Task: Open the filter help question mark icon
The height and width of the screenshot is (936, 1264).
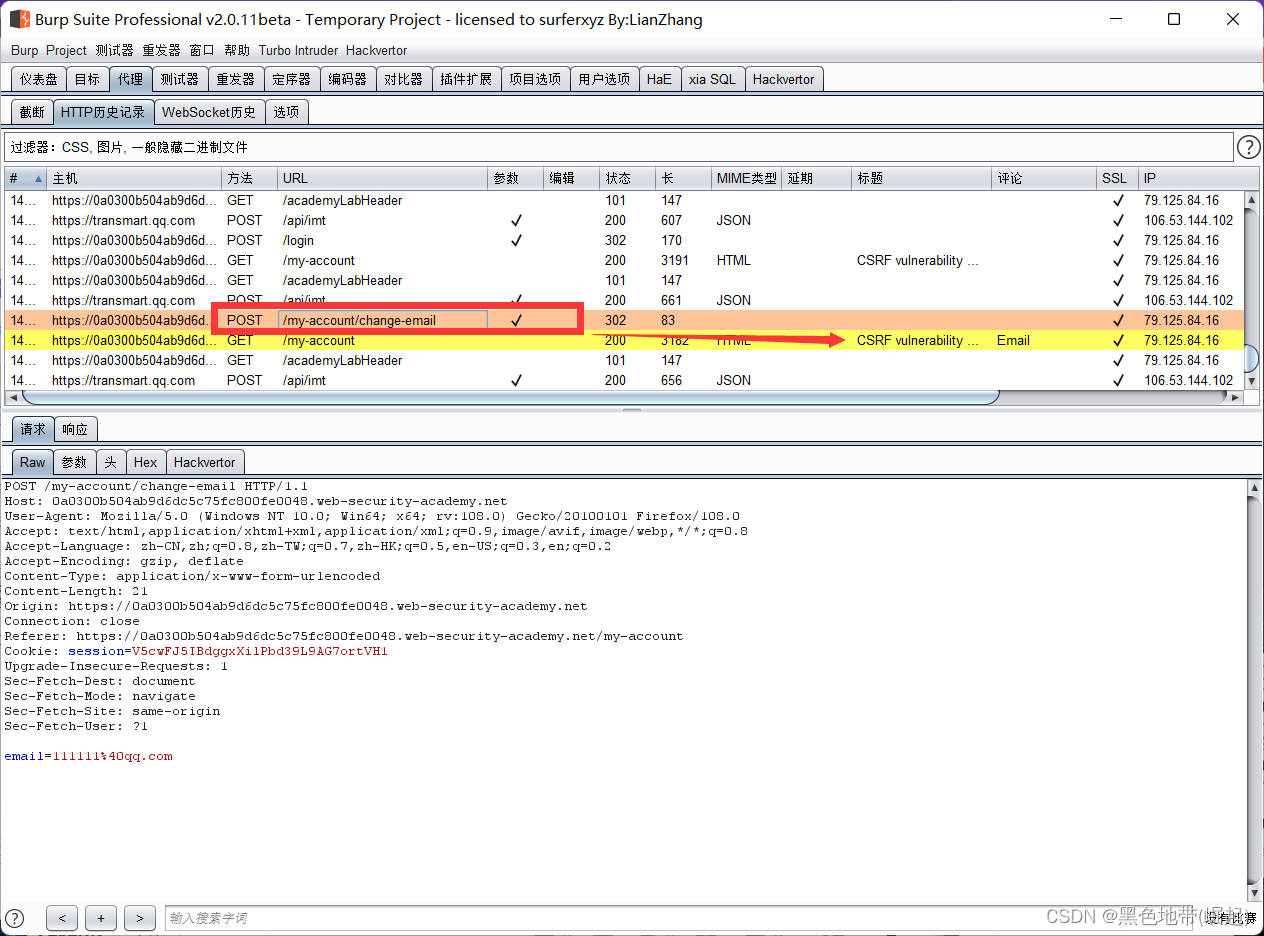Action: pos(1249,148)
